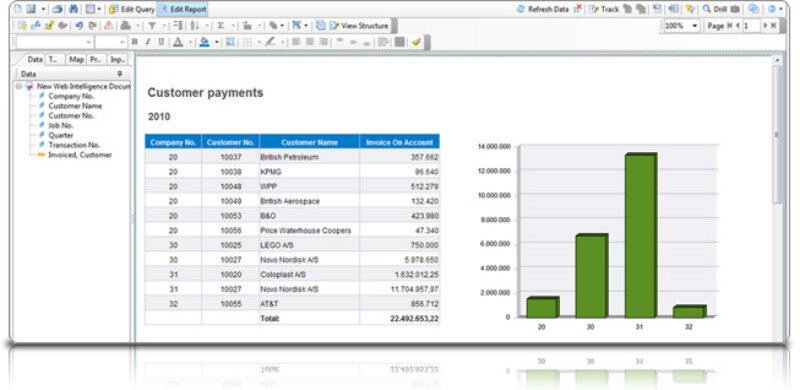
Task: Click the format painter brush icon
Action: 416,42
